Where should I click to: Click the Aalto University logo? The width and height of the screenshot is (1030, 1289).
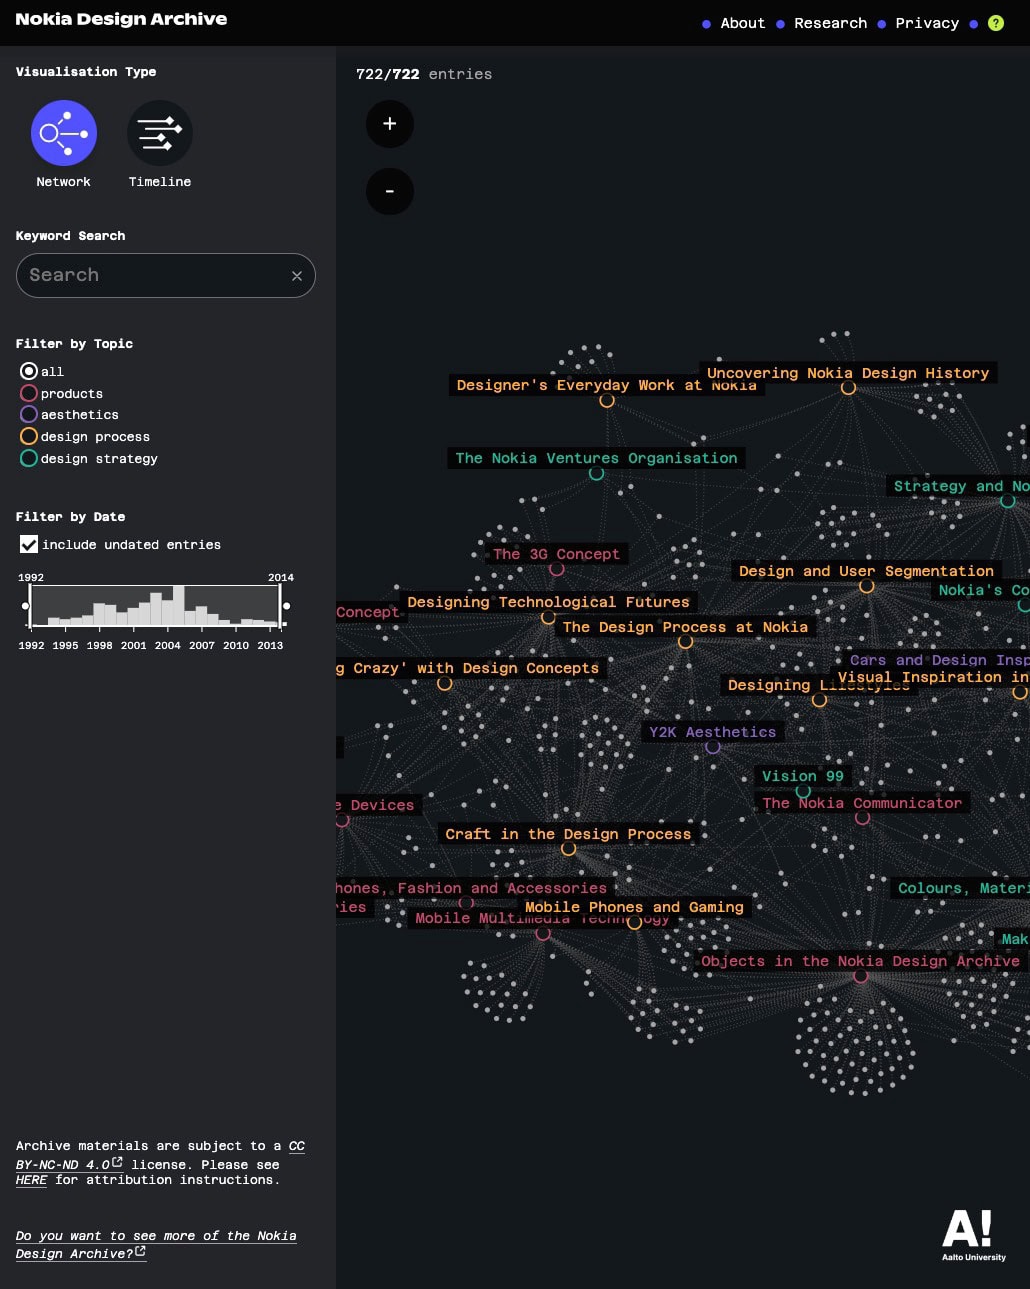(x=974, y=1235)
